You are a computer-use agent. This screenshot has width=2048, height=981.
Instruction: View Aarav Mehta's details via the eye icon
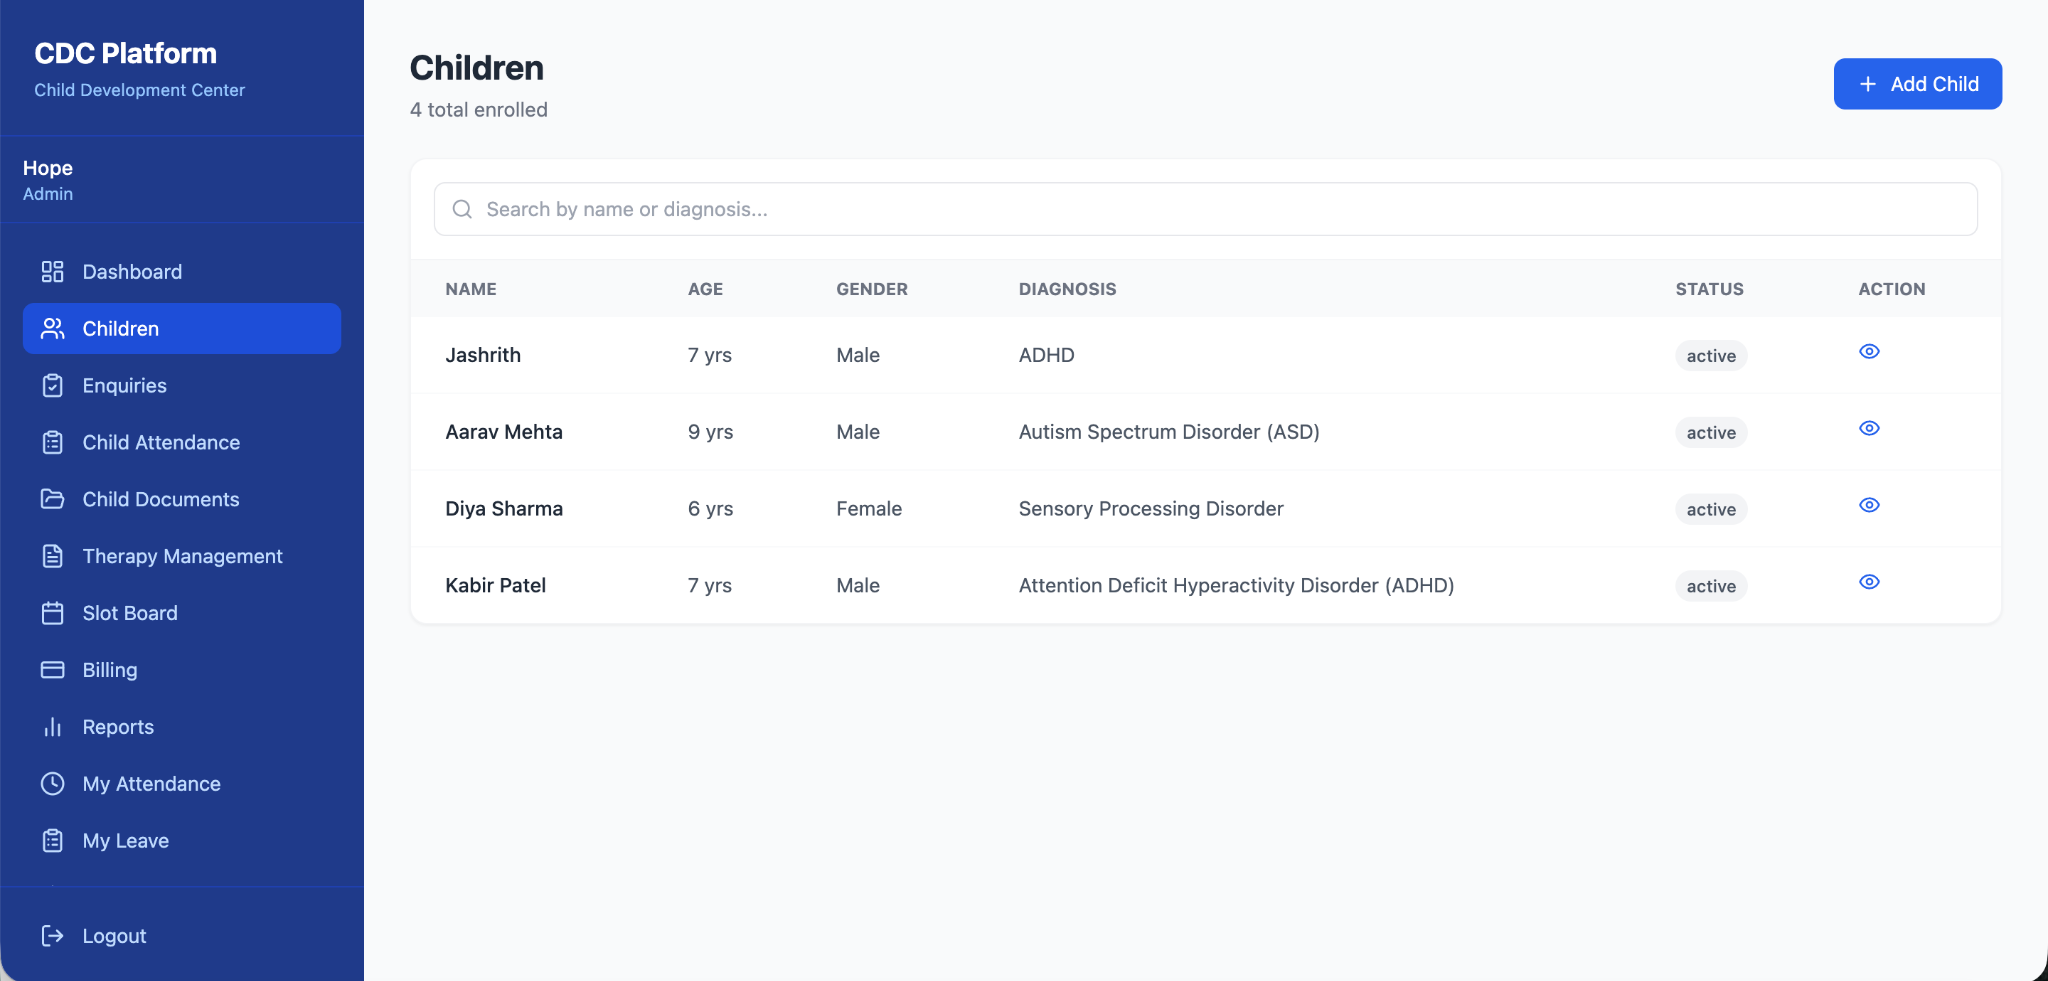click(x=1869, y=429)
